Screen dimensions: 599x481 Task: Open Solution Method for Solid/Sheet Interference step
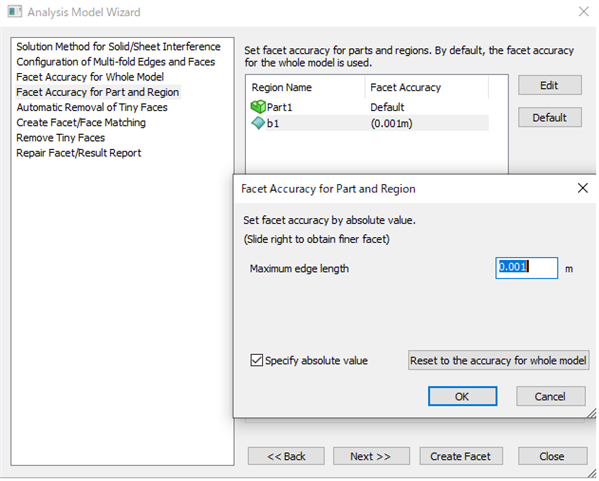[x=118, y=47]
